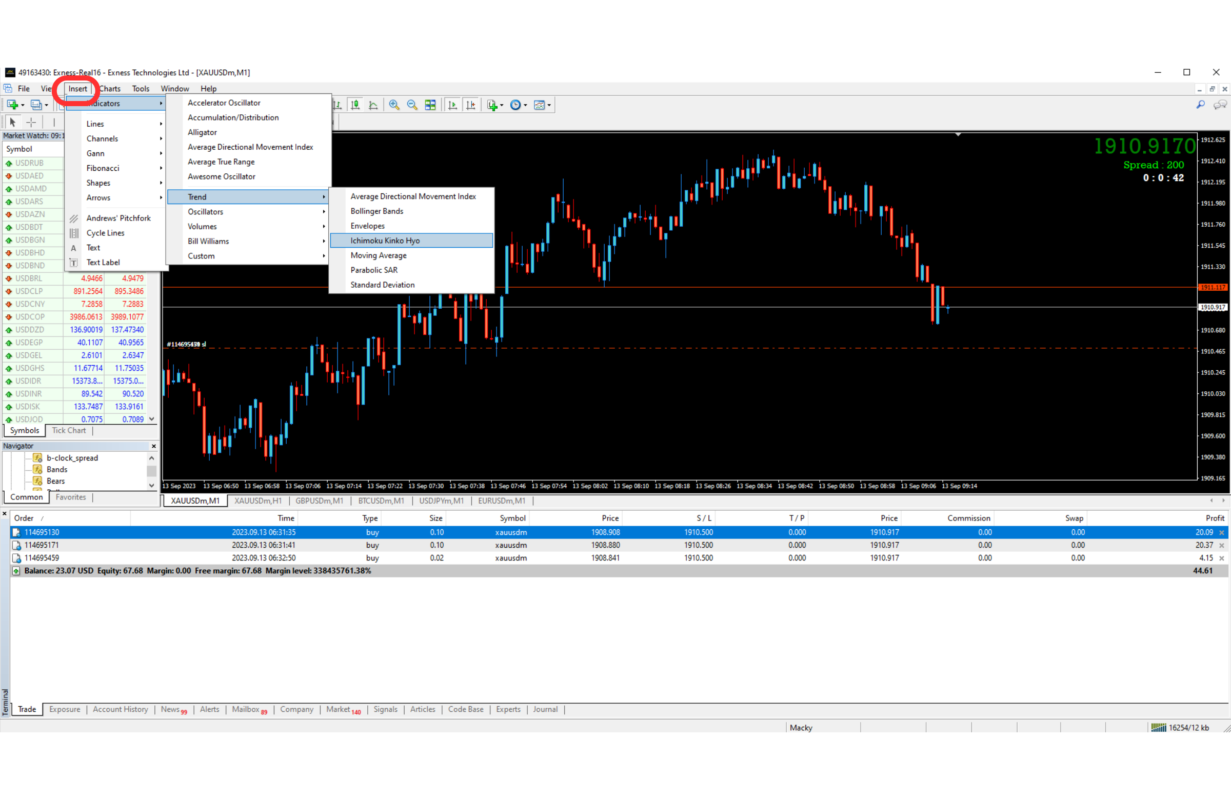
Task: Open the Tools menu
Action: (x=141, y=89)
